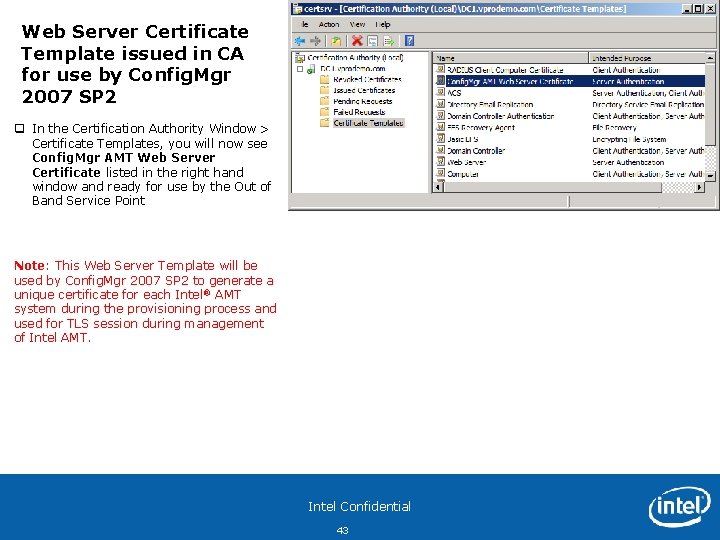Click the Certification Authority (Local) root icon
Image resolution: width=720 pixels, height=540 pixels.
300,58
